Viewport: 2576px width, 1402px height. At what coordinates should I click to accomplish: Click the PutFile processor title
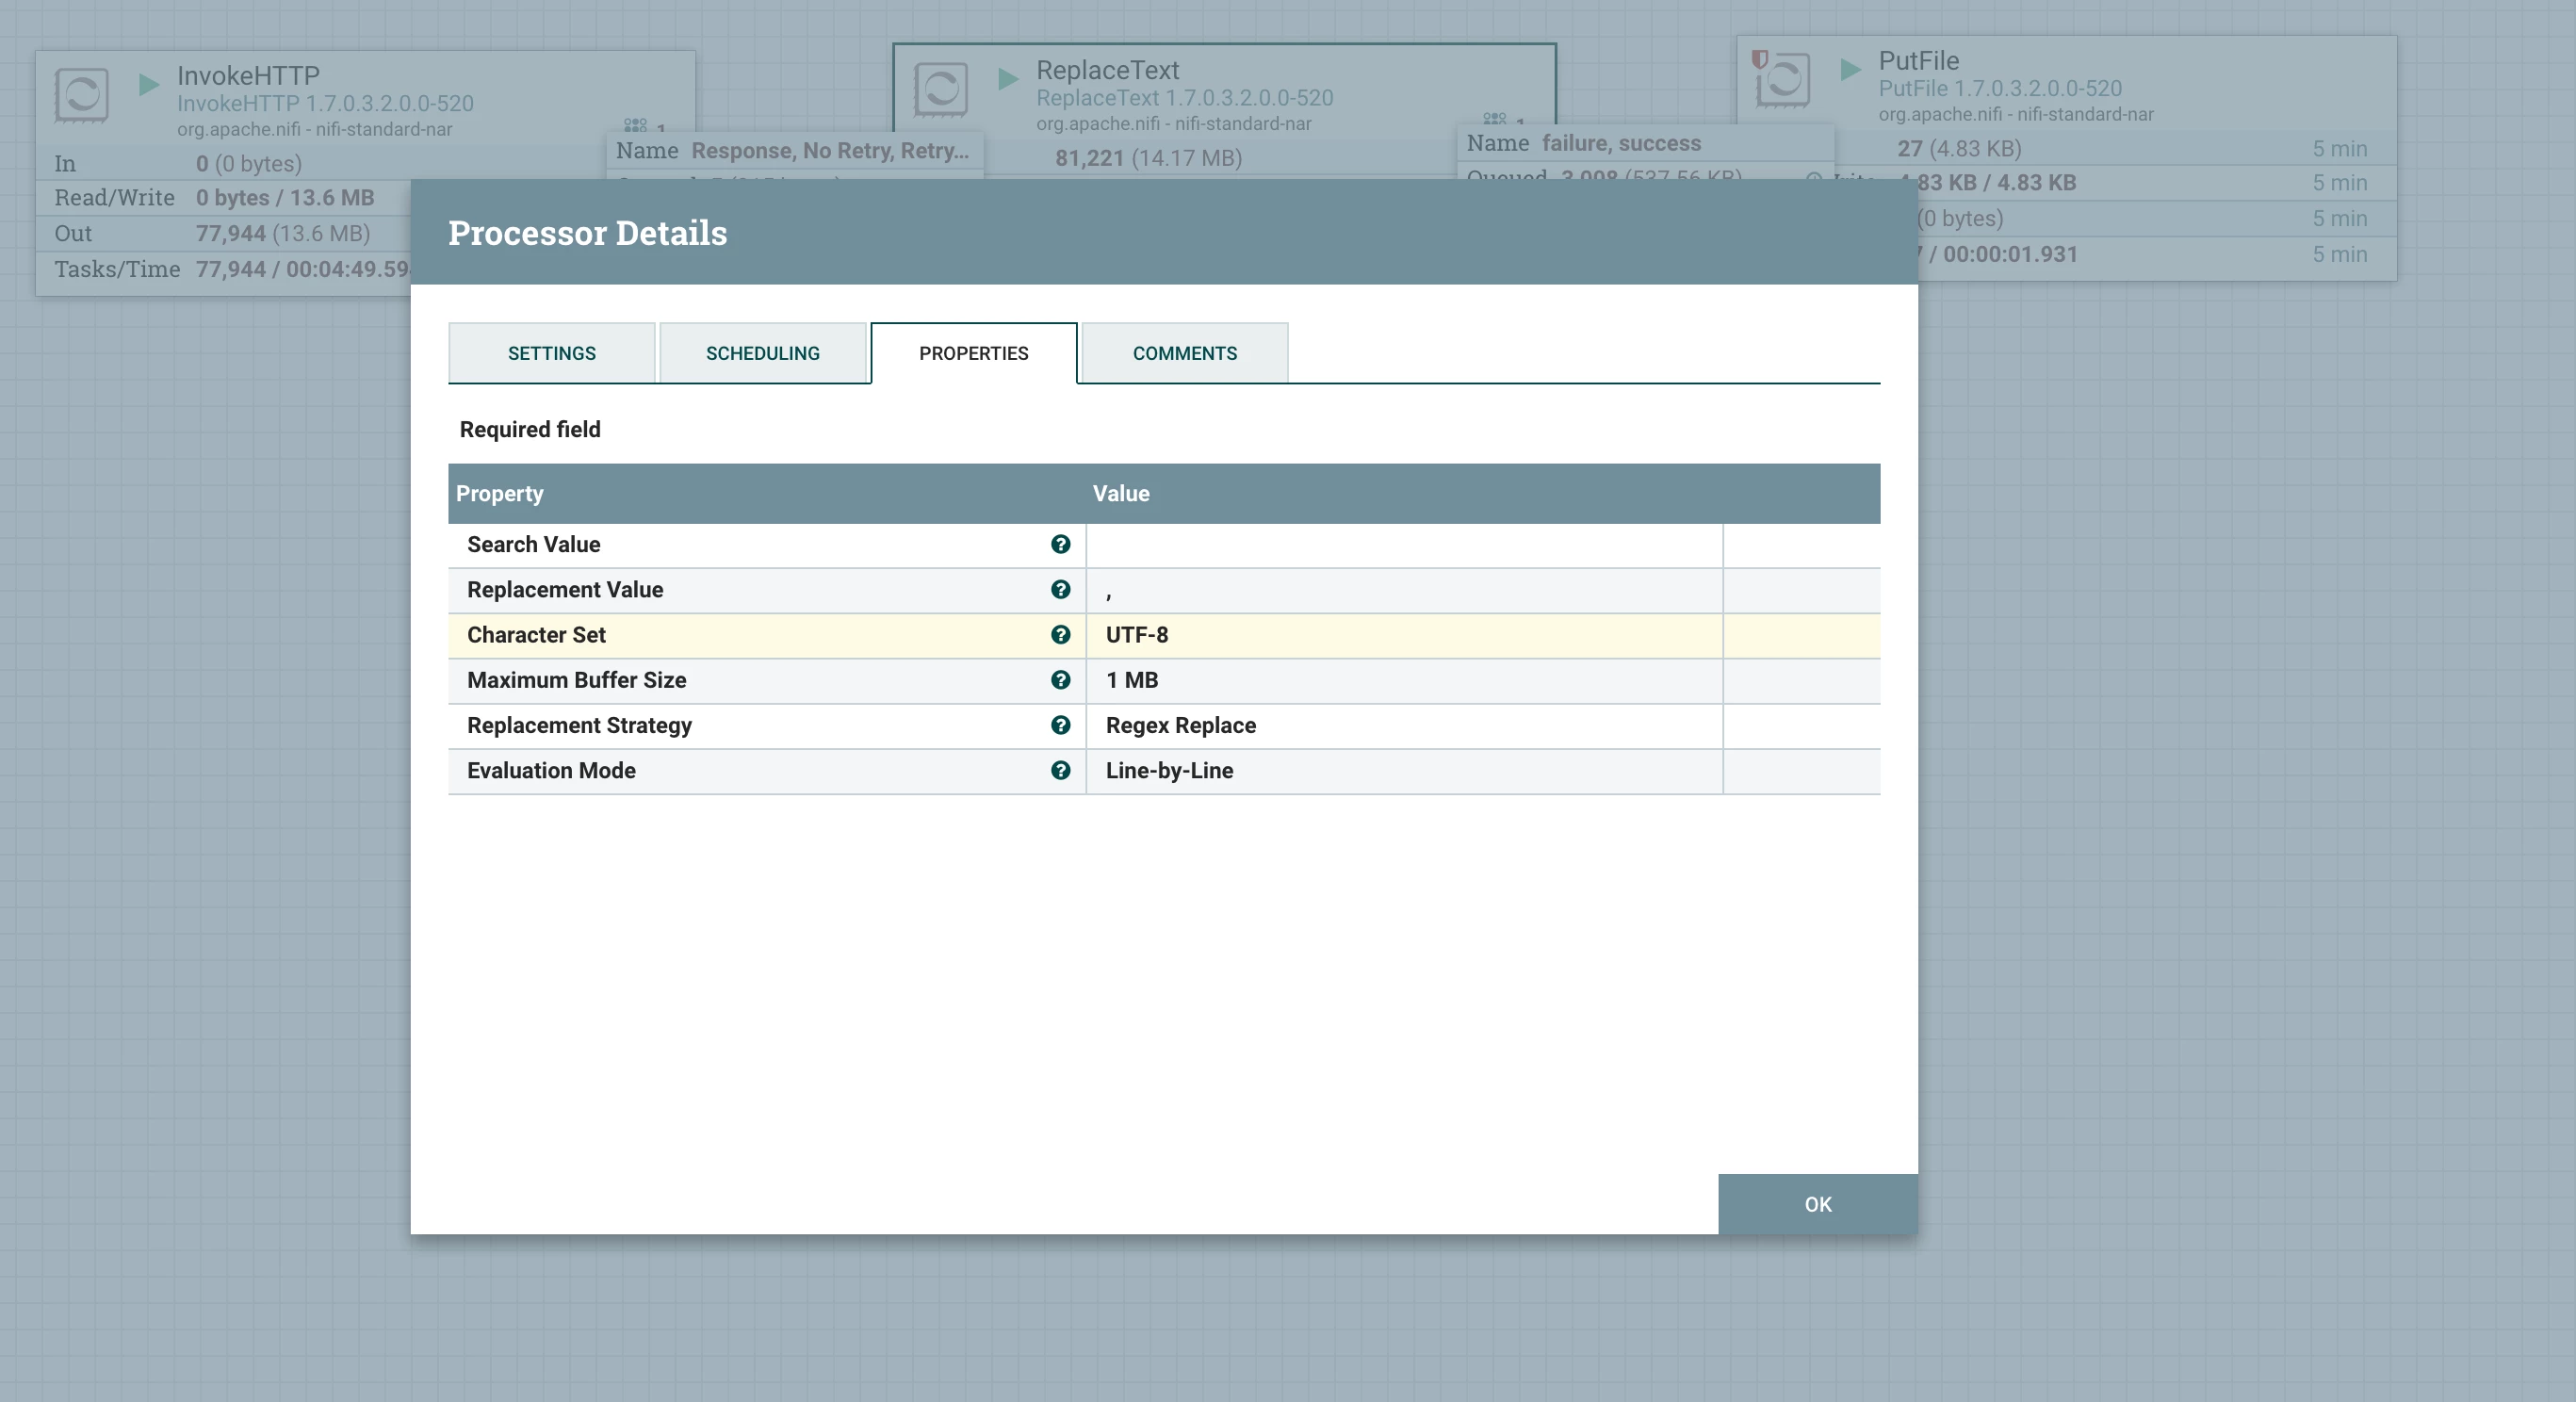tap(1918, 60)
